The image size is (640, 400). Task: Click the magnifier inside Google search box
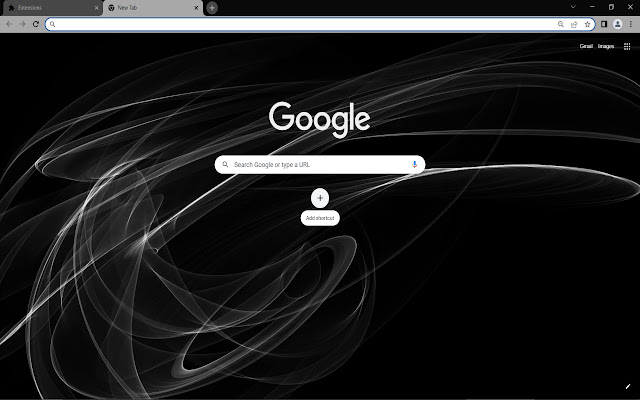(x=225, y=164)
